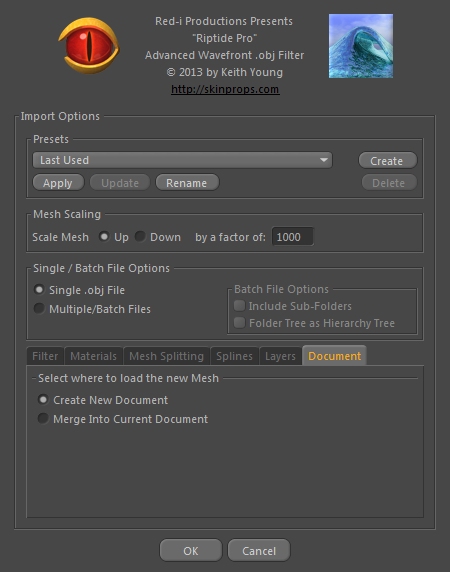Confirm import with the OK button
450x572 pixels.
click(x=191, y=550)
